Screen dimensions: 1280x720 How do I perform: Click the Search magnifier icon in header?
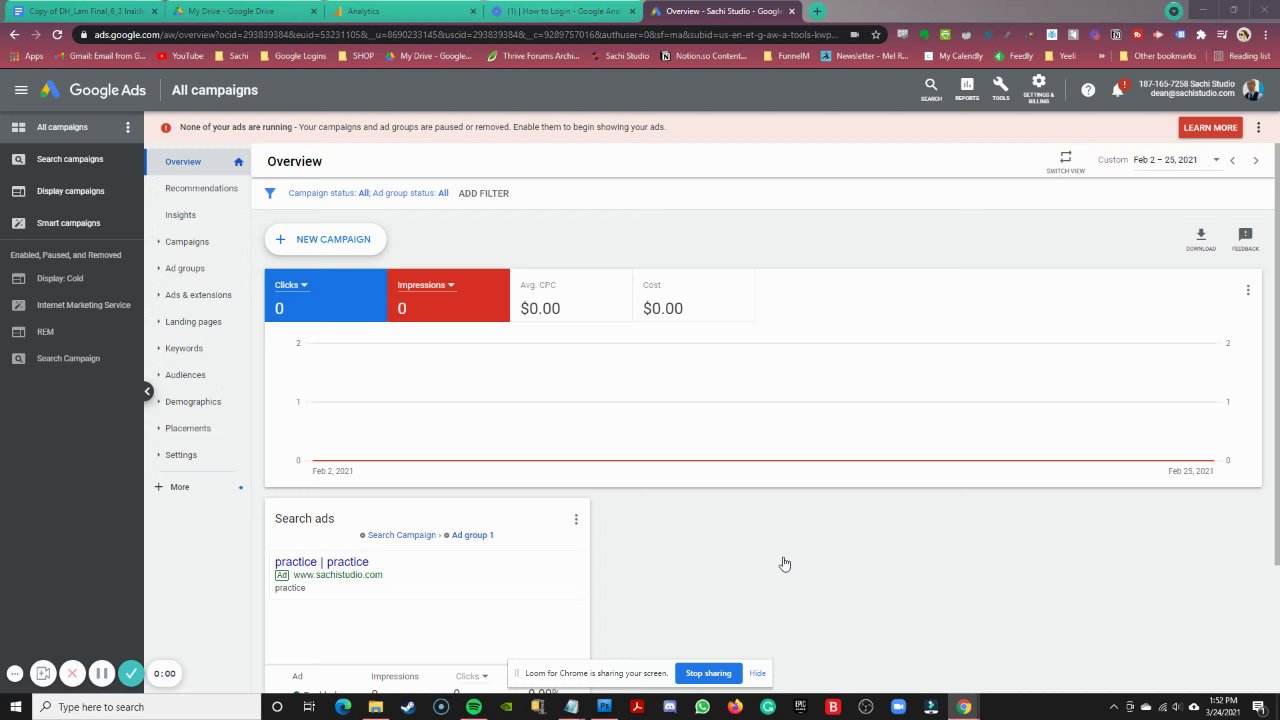point(931,89)
